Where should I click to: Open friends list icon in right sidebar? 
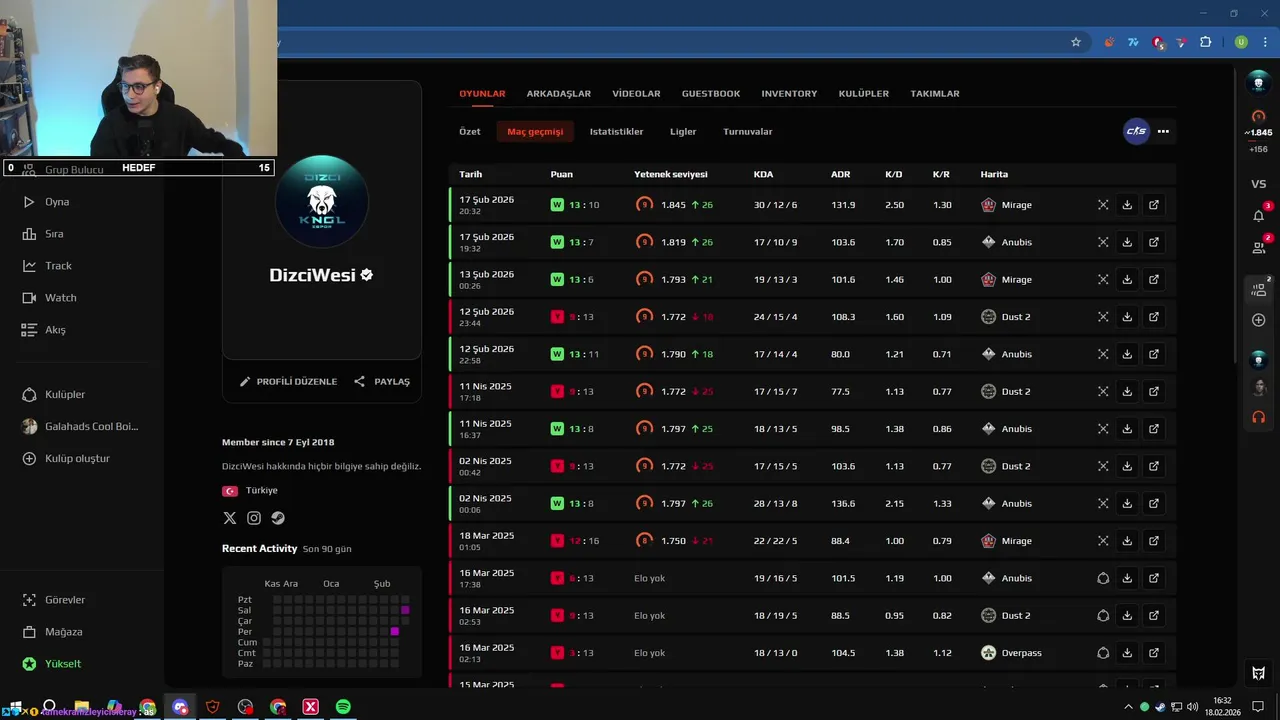(1259, 247)
